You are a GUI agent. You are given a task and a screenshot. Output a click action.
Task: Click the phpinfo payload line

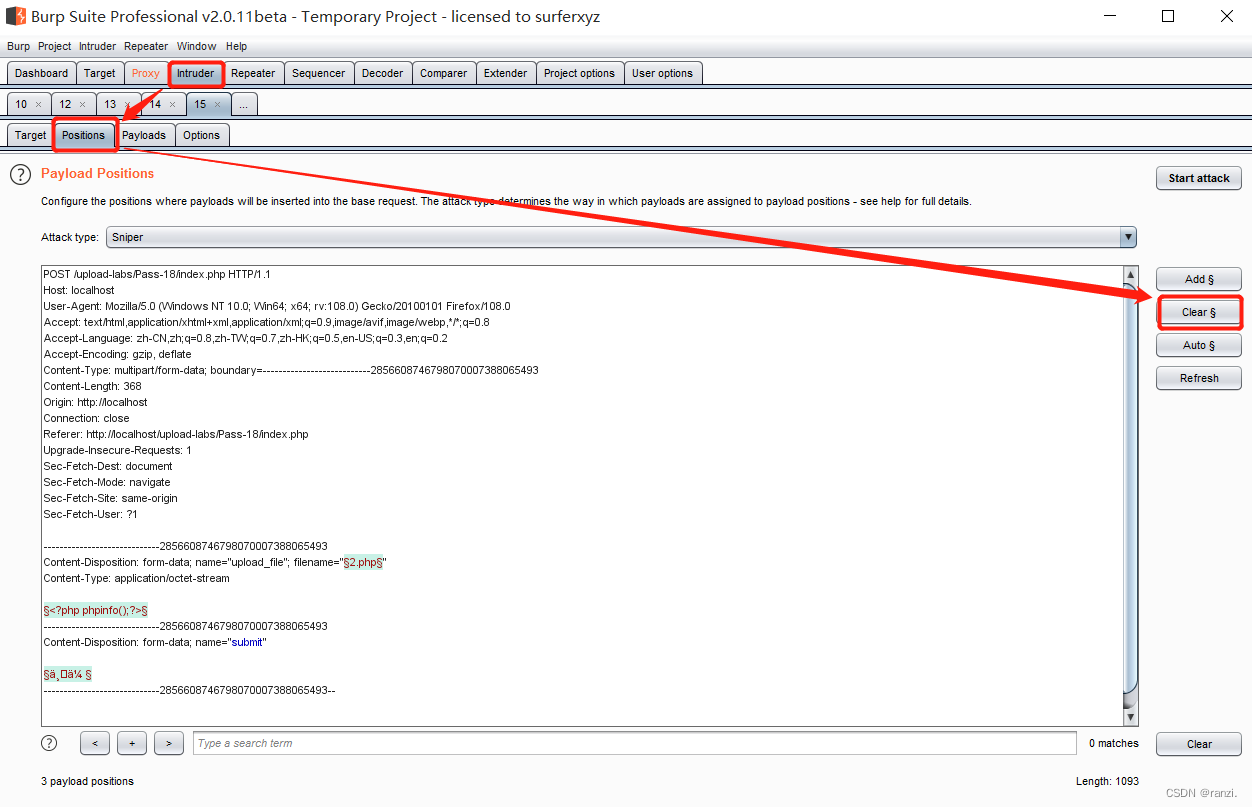96,610
